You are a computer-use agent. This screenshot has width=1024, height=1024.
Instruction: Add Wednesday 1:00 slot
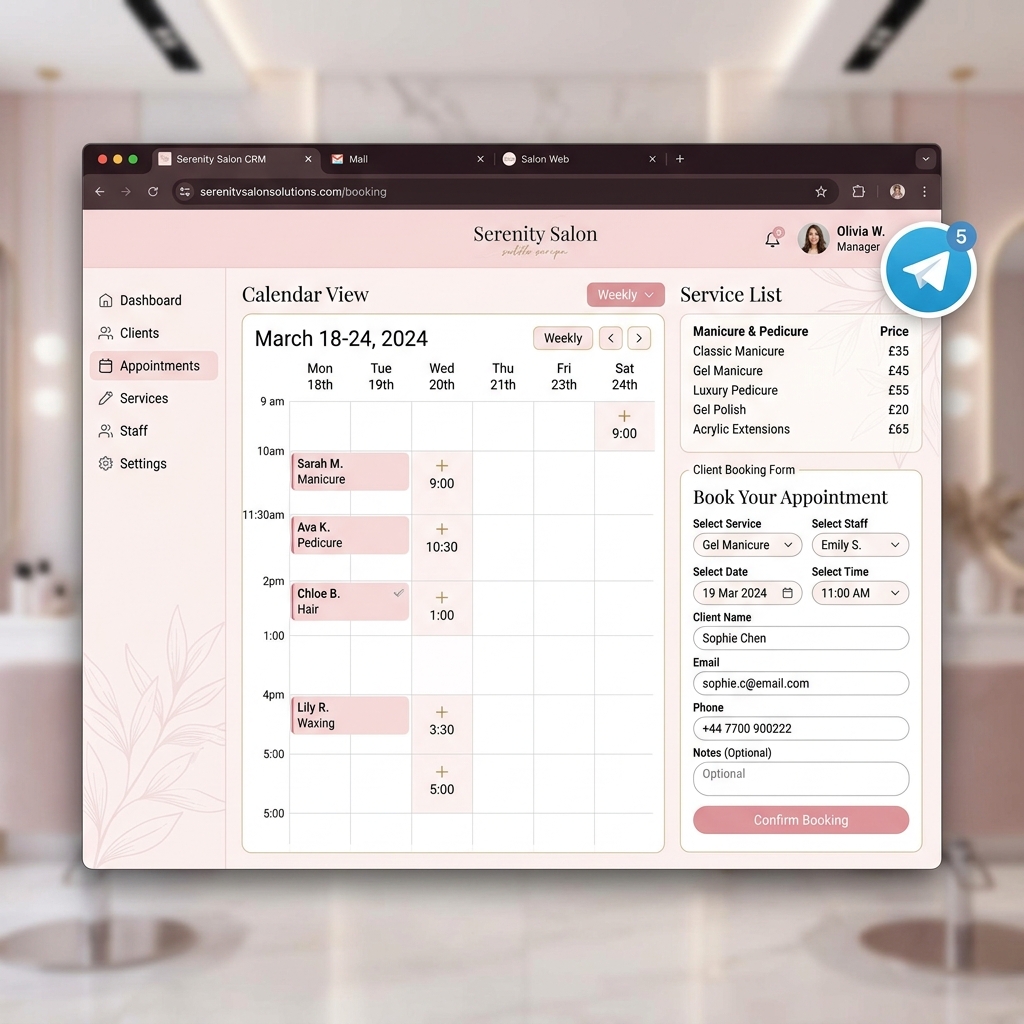442,607
